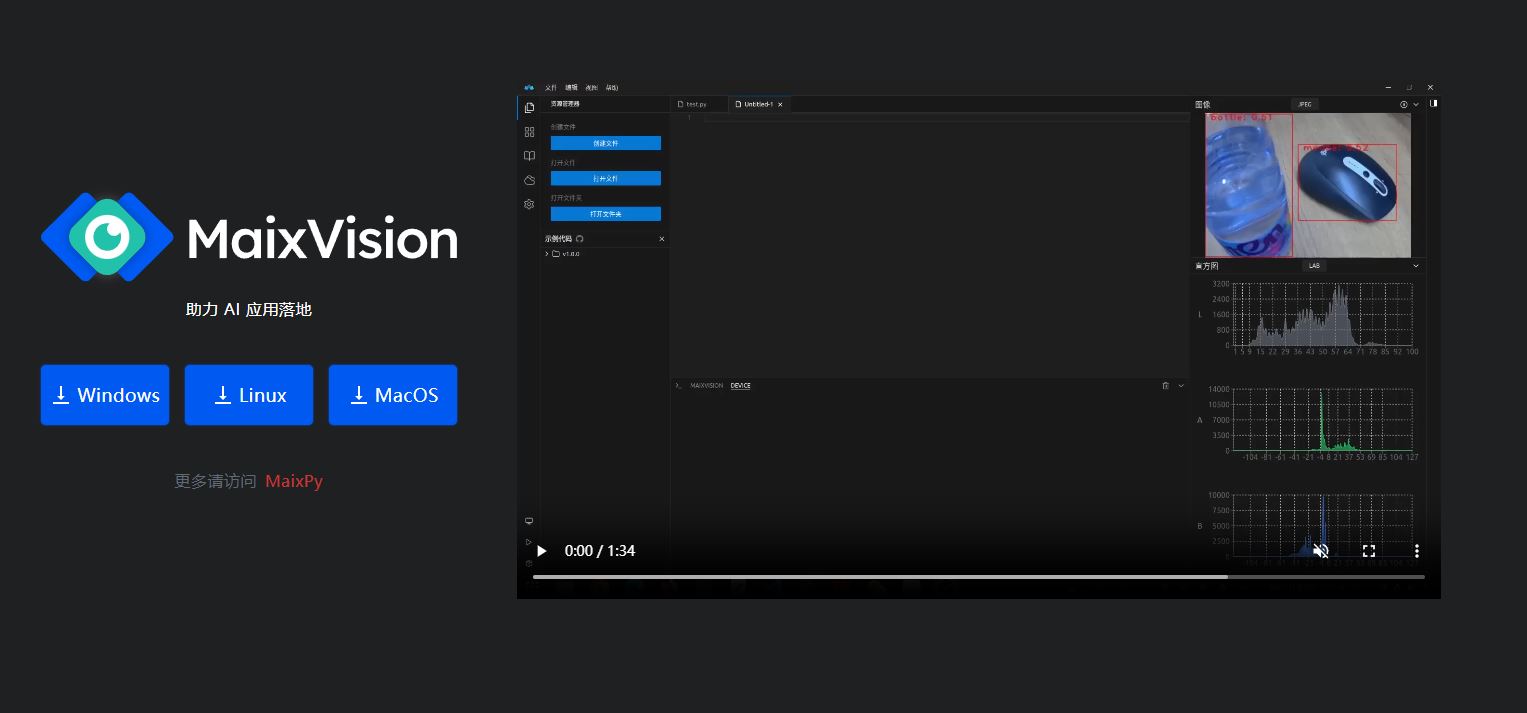The width and height of the screenshot is (1527, 713).
Task: Switch to the DEVICE terminal tab
Action: tap(740, 385)
